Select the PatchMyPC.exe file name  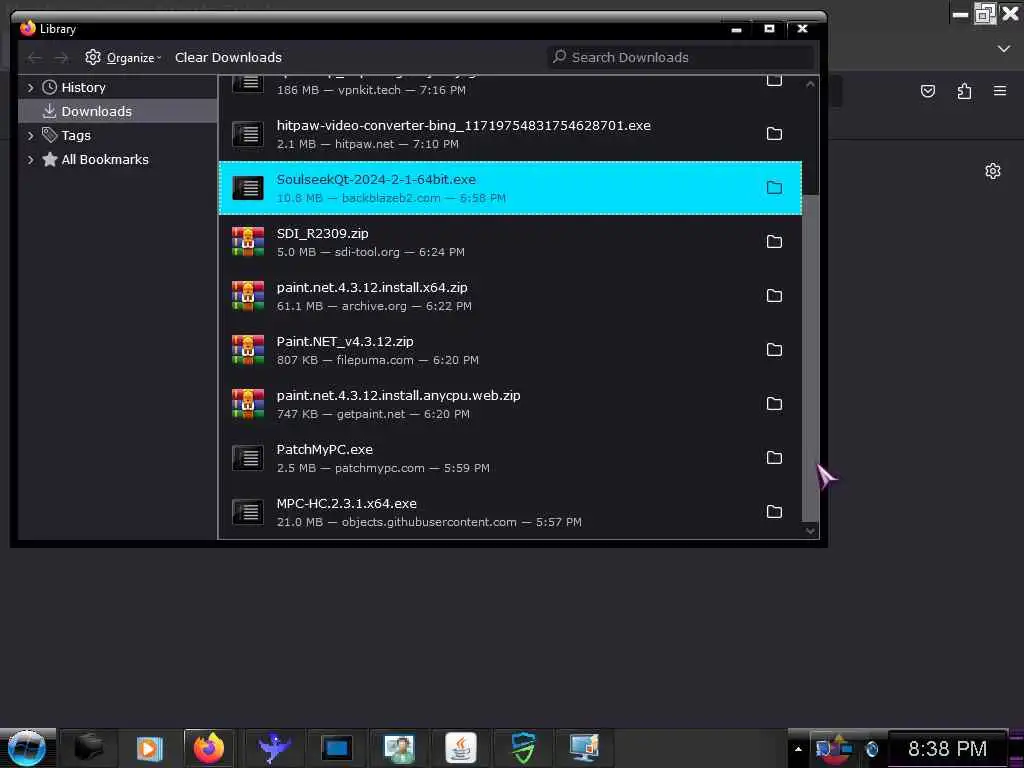pyautogui.click(x=324, y=449)
